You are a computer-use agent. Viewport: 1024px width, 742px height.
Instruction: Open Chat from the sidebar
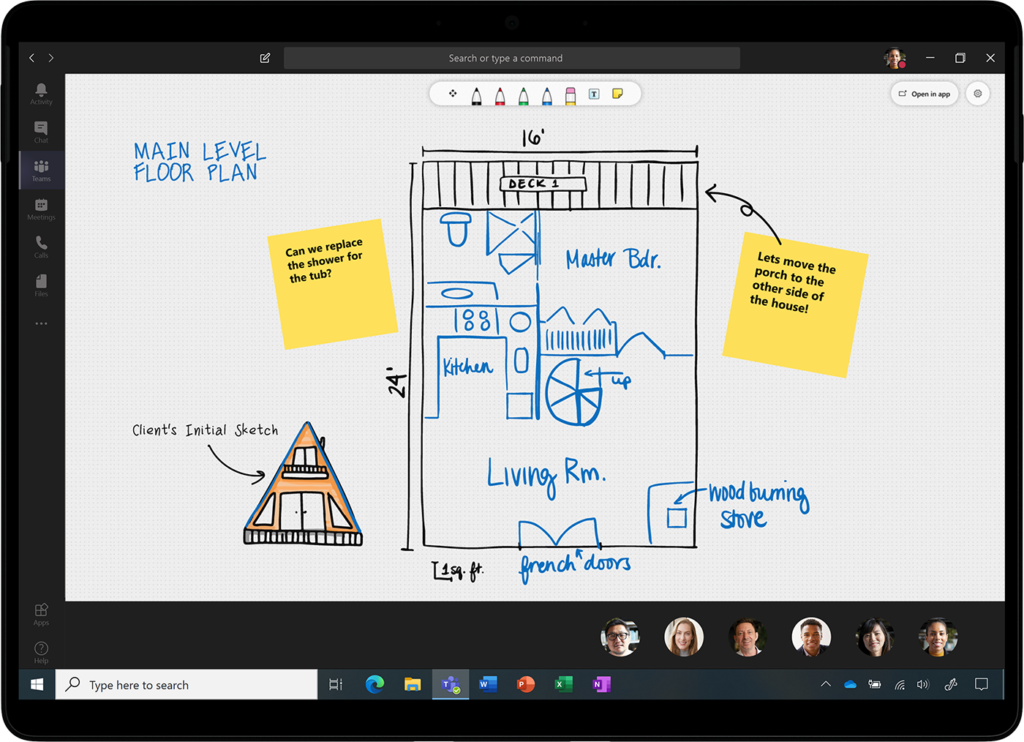[x=41, y=130]
